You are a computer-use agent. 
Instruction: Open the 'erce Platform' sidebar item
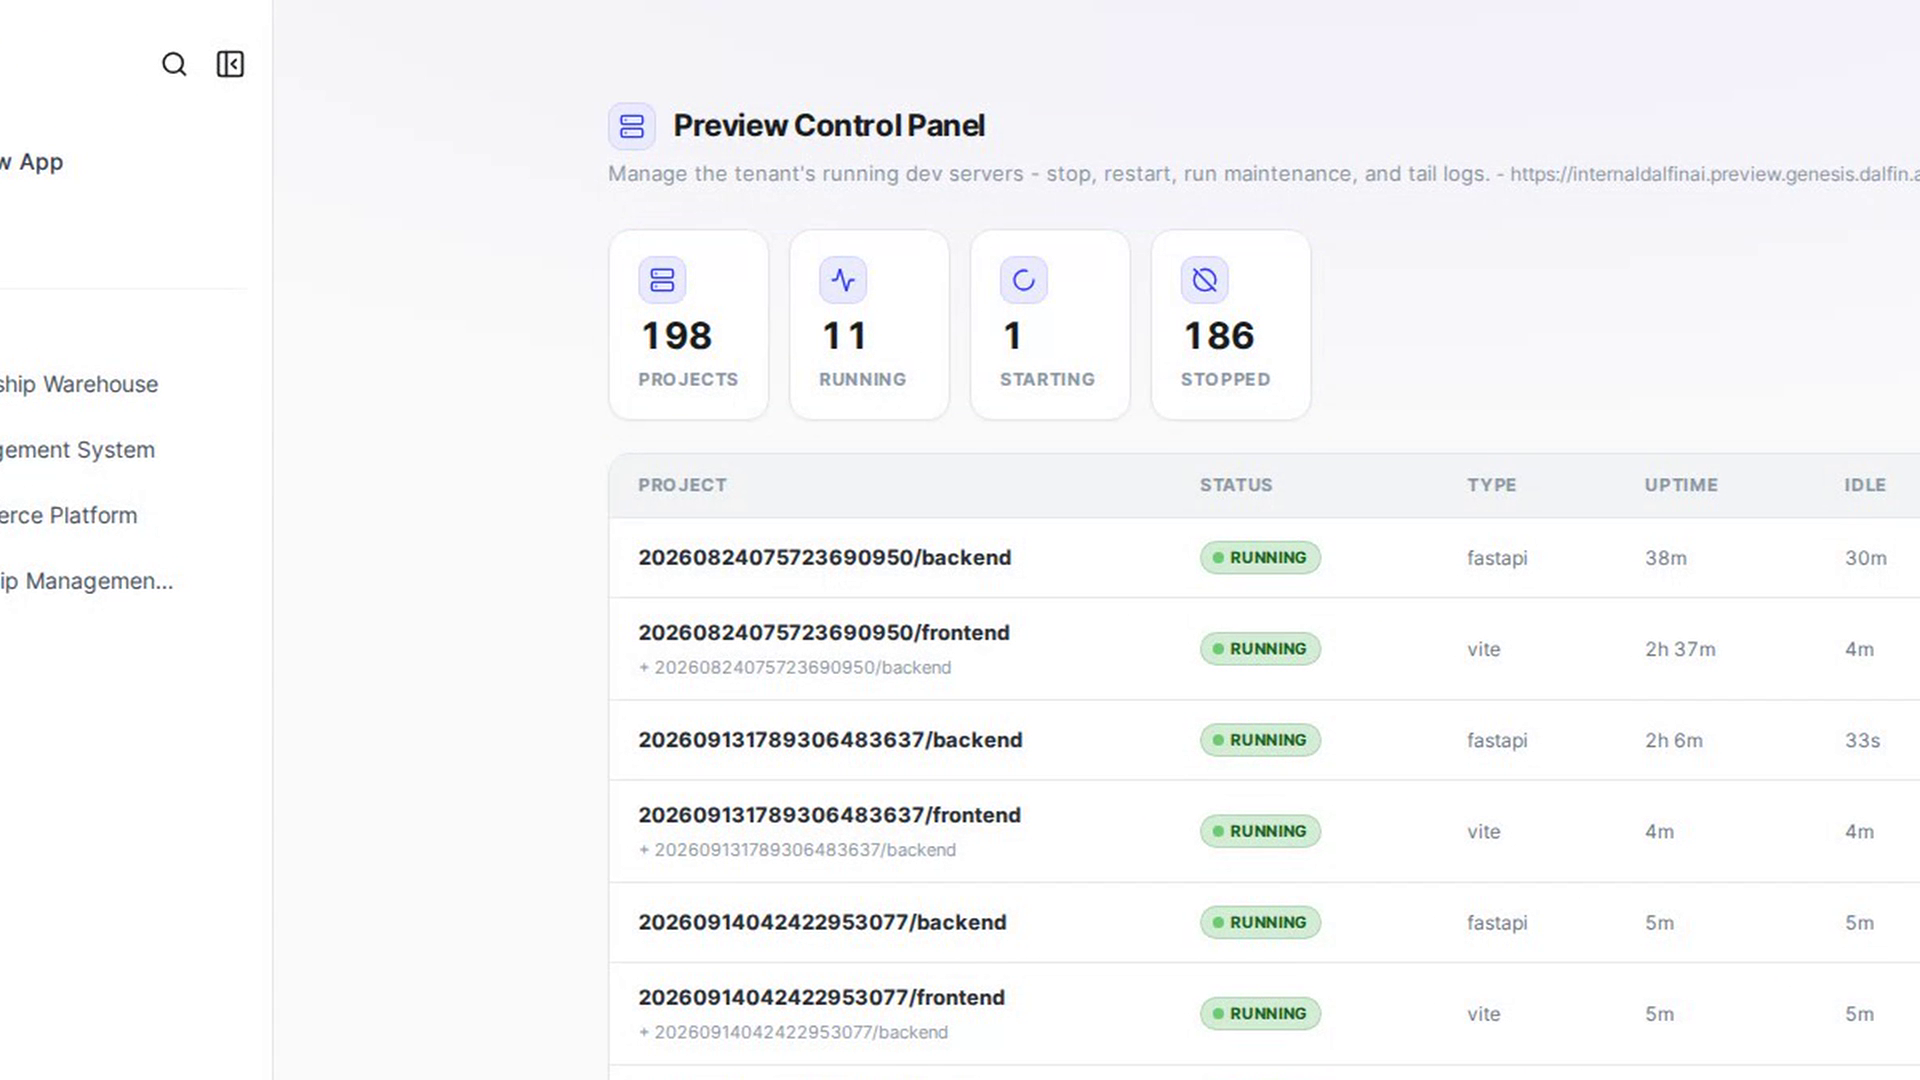pyautogui.click(x=68, y=515)
